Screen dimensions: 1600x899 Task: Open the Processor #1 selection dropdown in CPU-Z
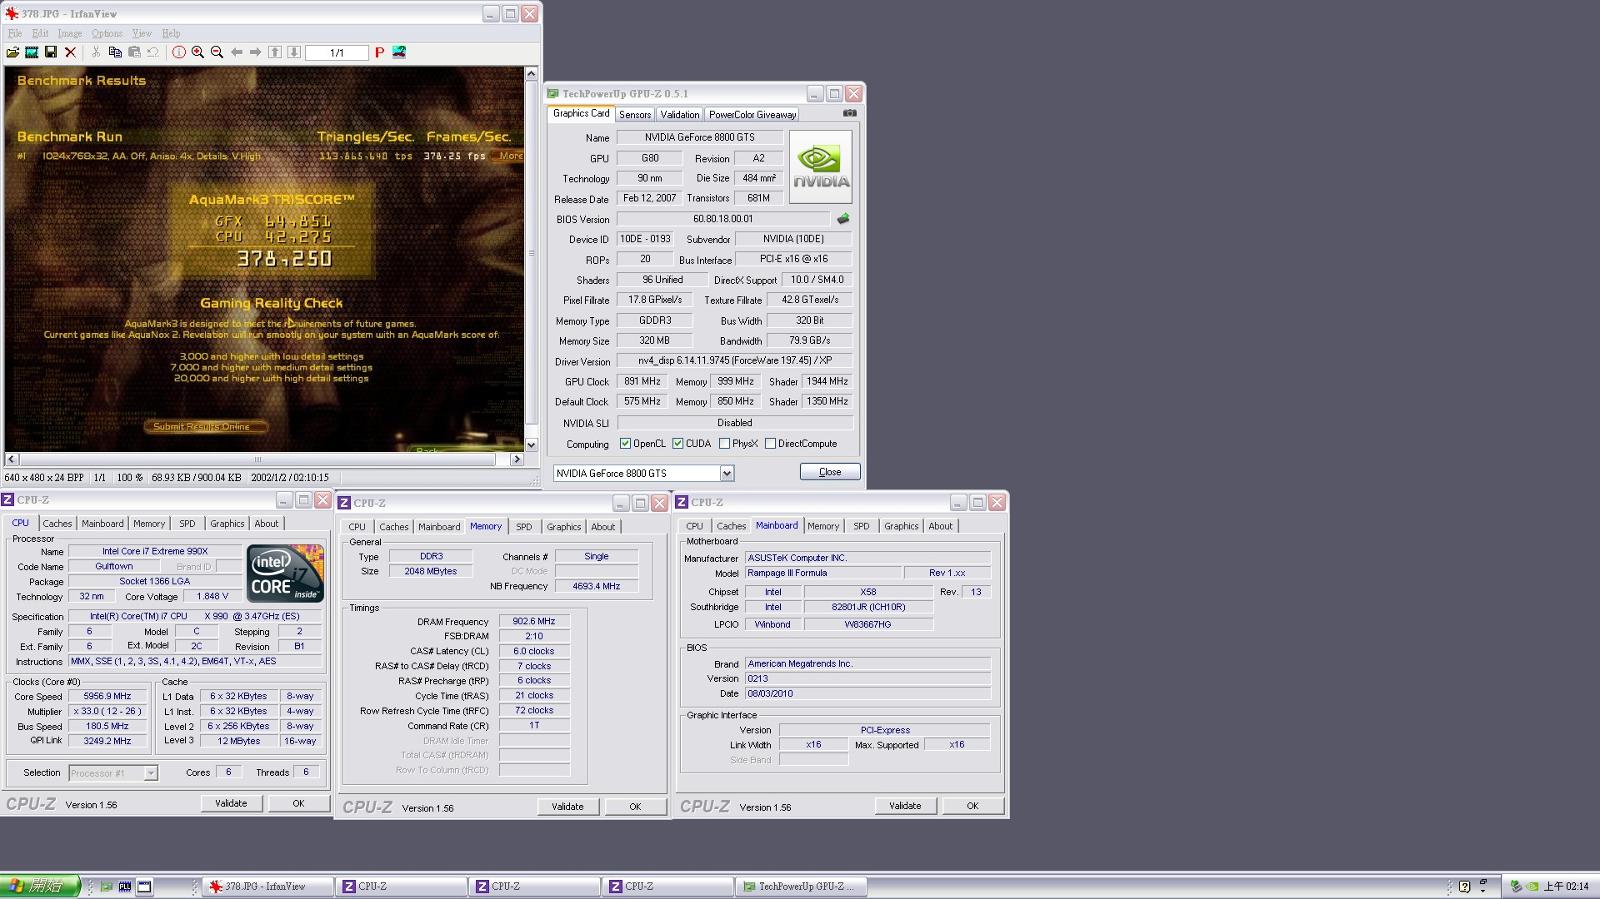pos(150,773)
